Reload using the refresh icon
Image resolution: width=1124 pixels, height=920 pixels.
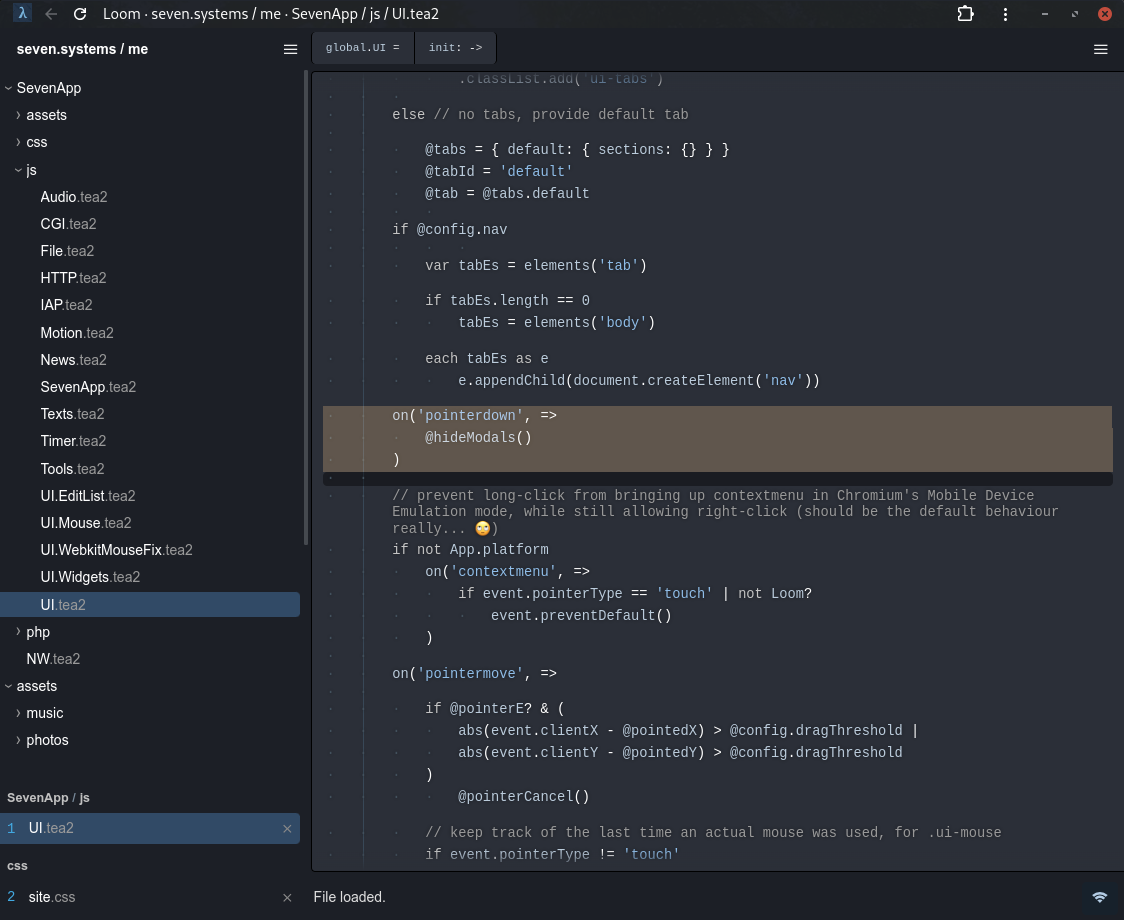pos(80,14)
